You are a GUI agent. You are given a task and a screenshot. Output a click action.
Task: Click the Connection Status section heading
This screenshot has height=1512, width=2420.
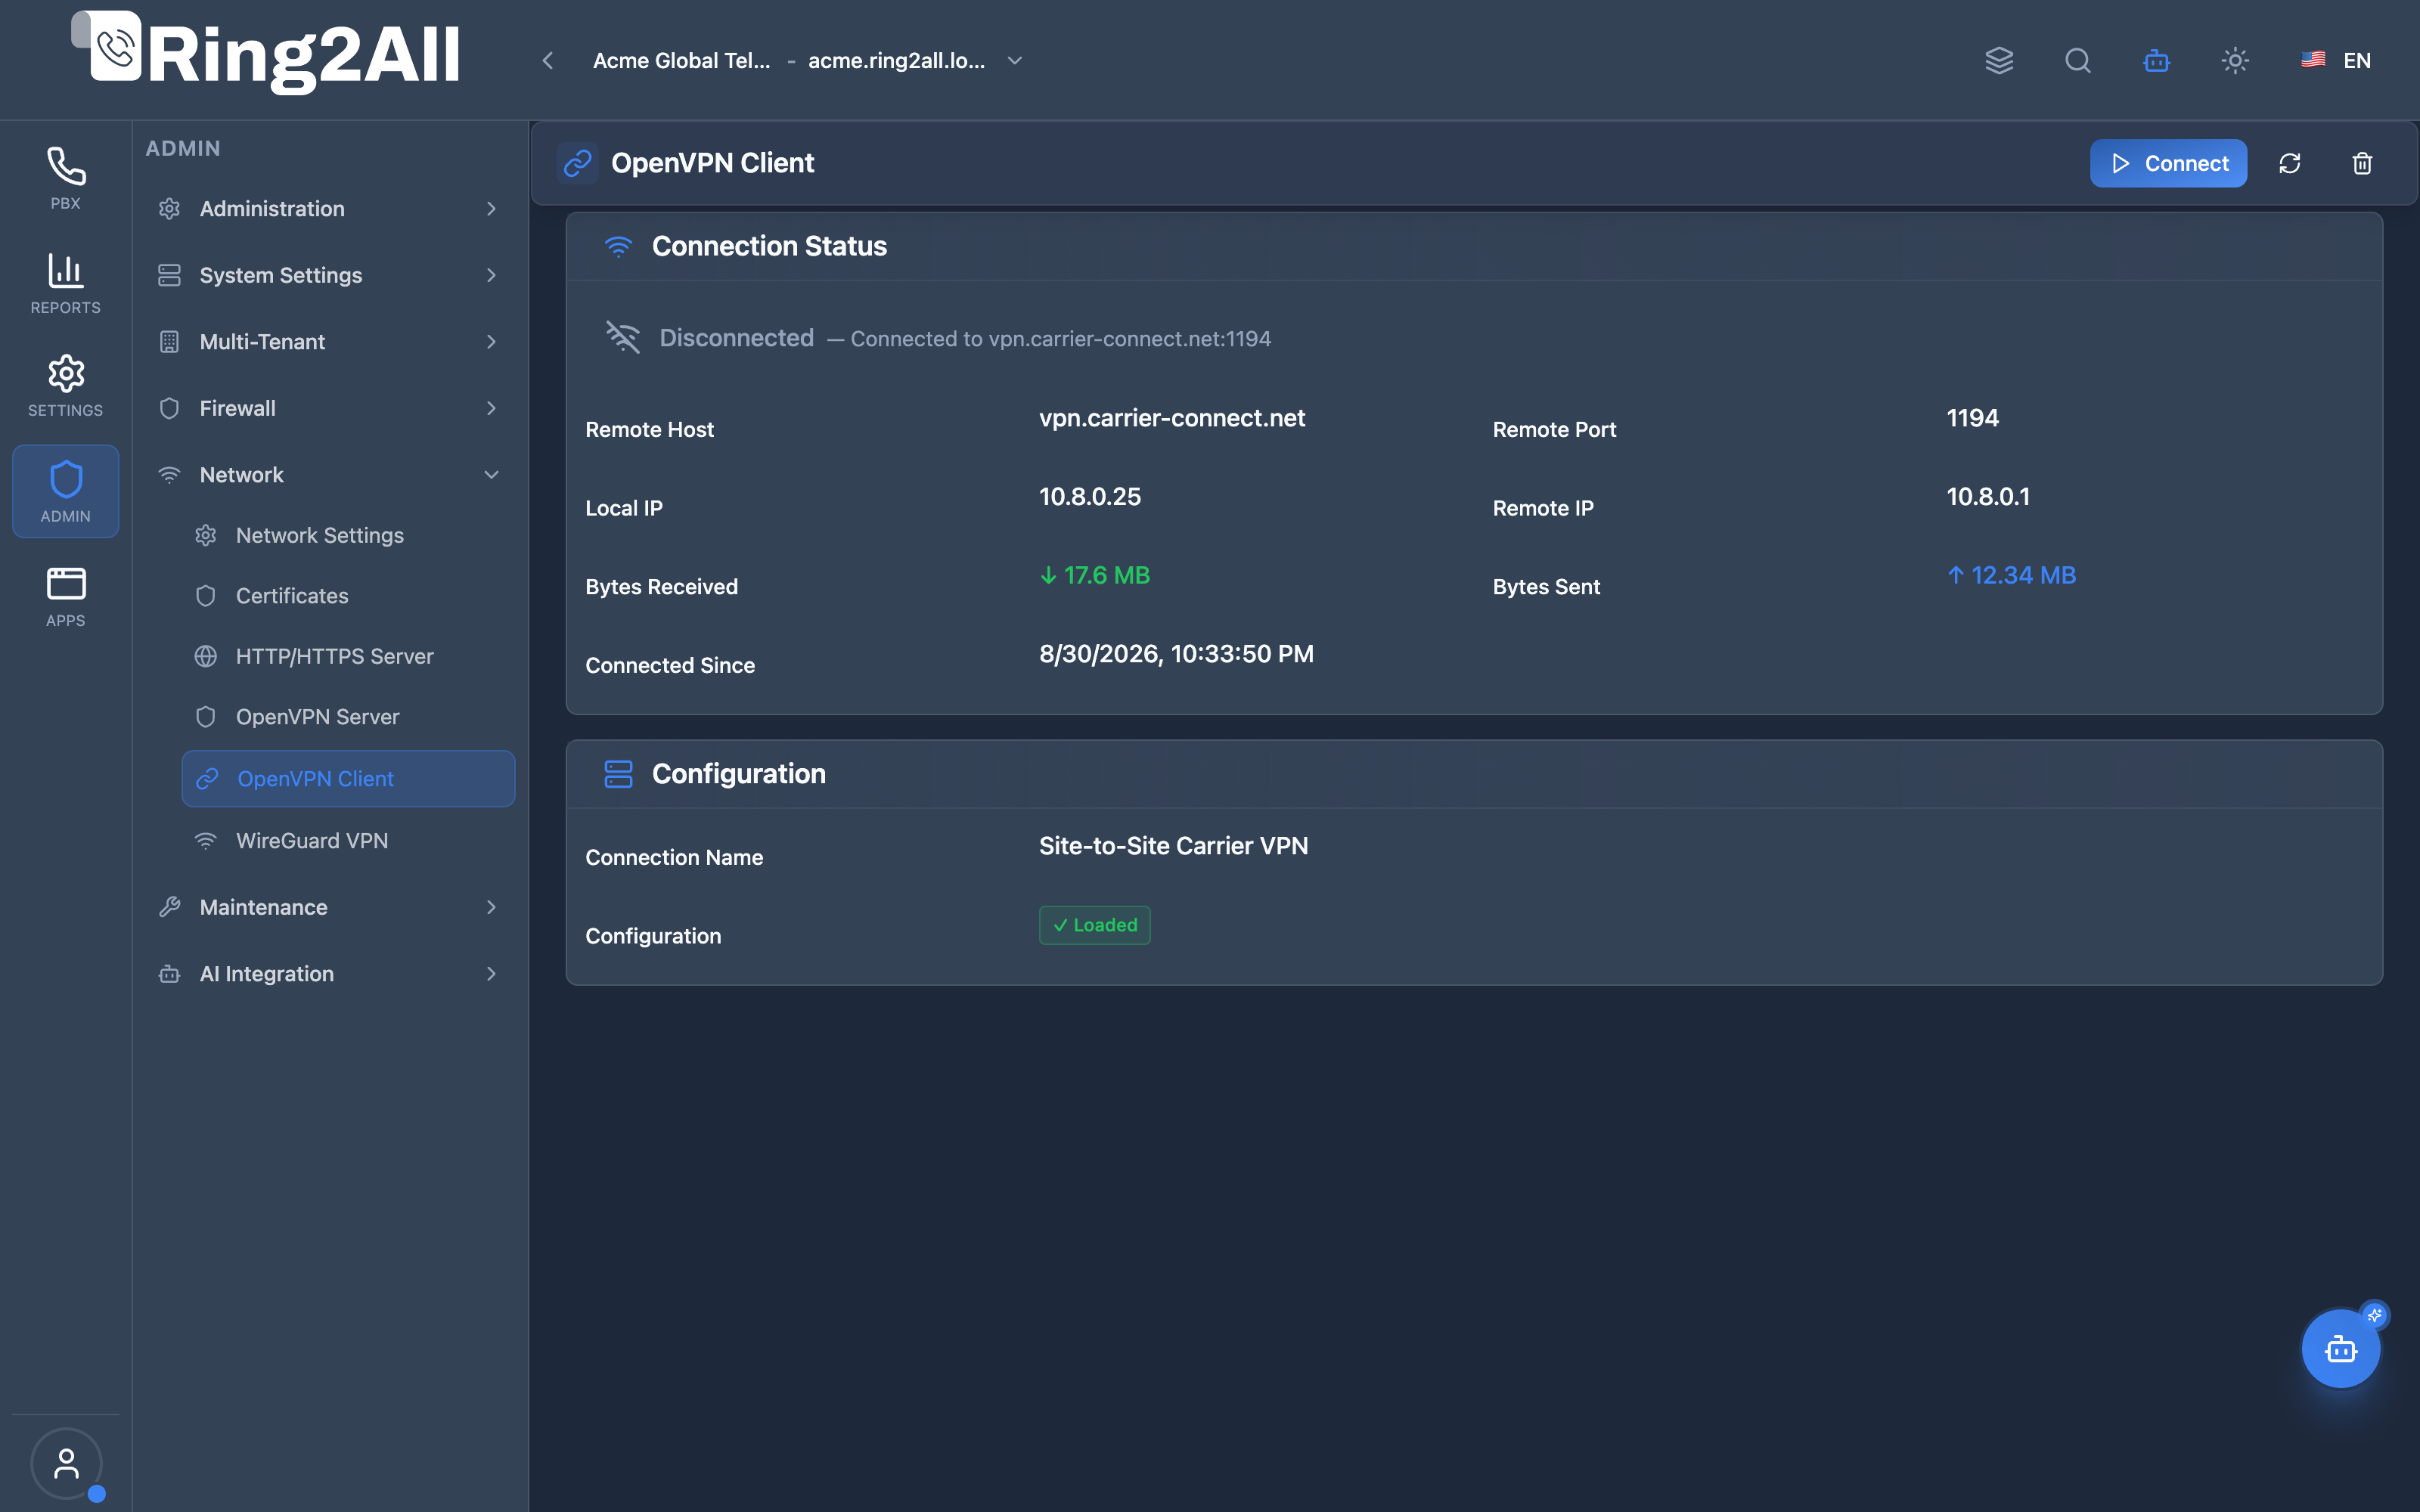pyautogui.click(x=769, y=246)
